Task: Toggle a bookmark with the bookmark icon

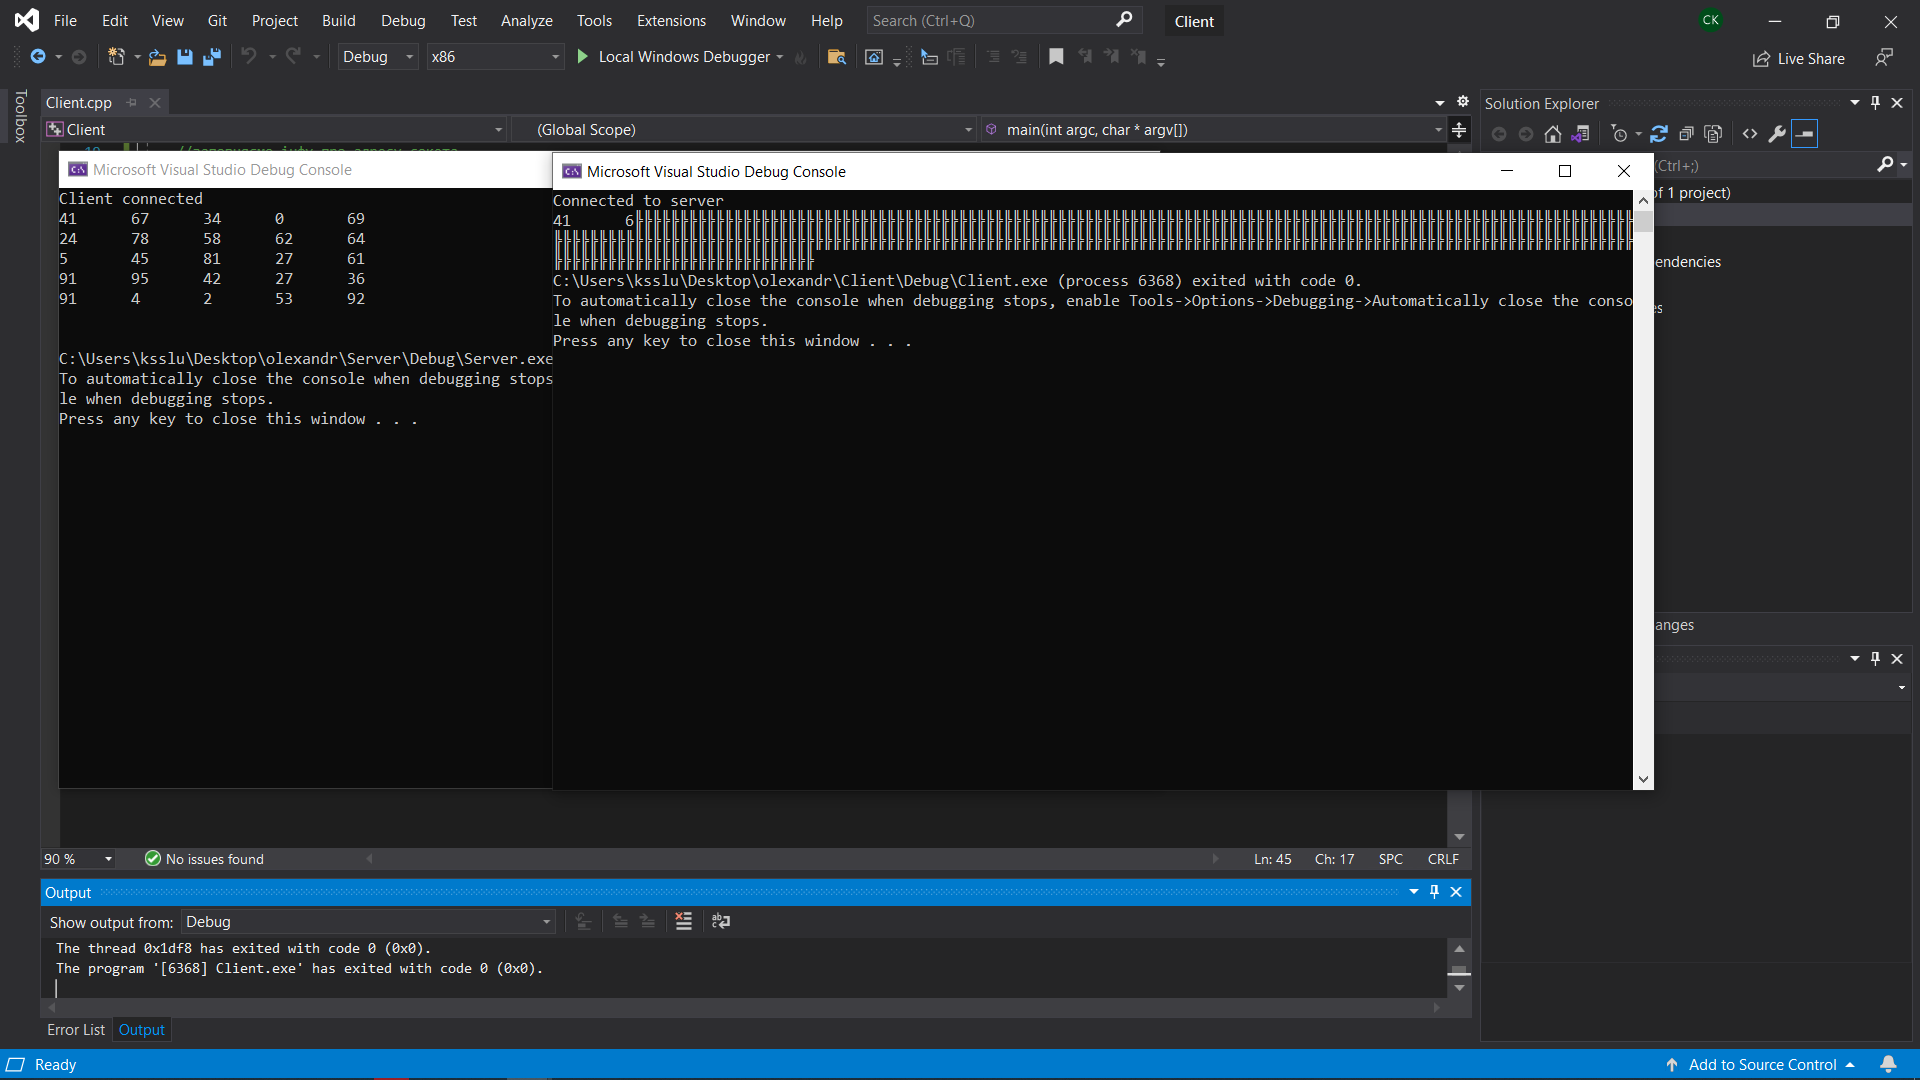Action: pos(1056,57)
